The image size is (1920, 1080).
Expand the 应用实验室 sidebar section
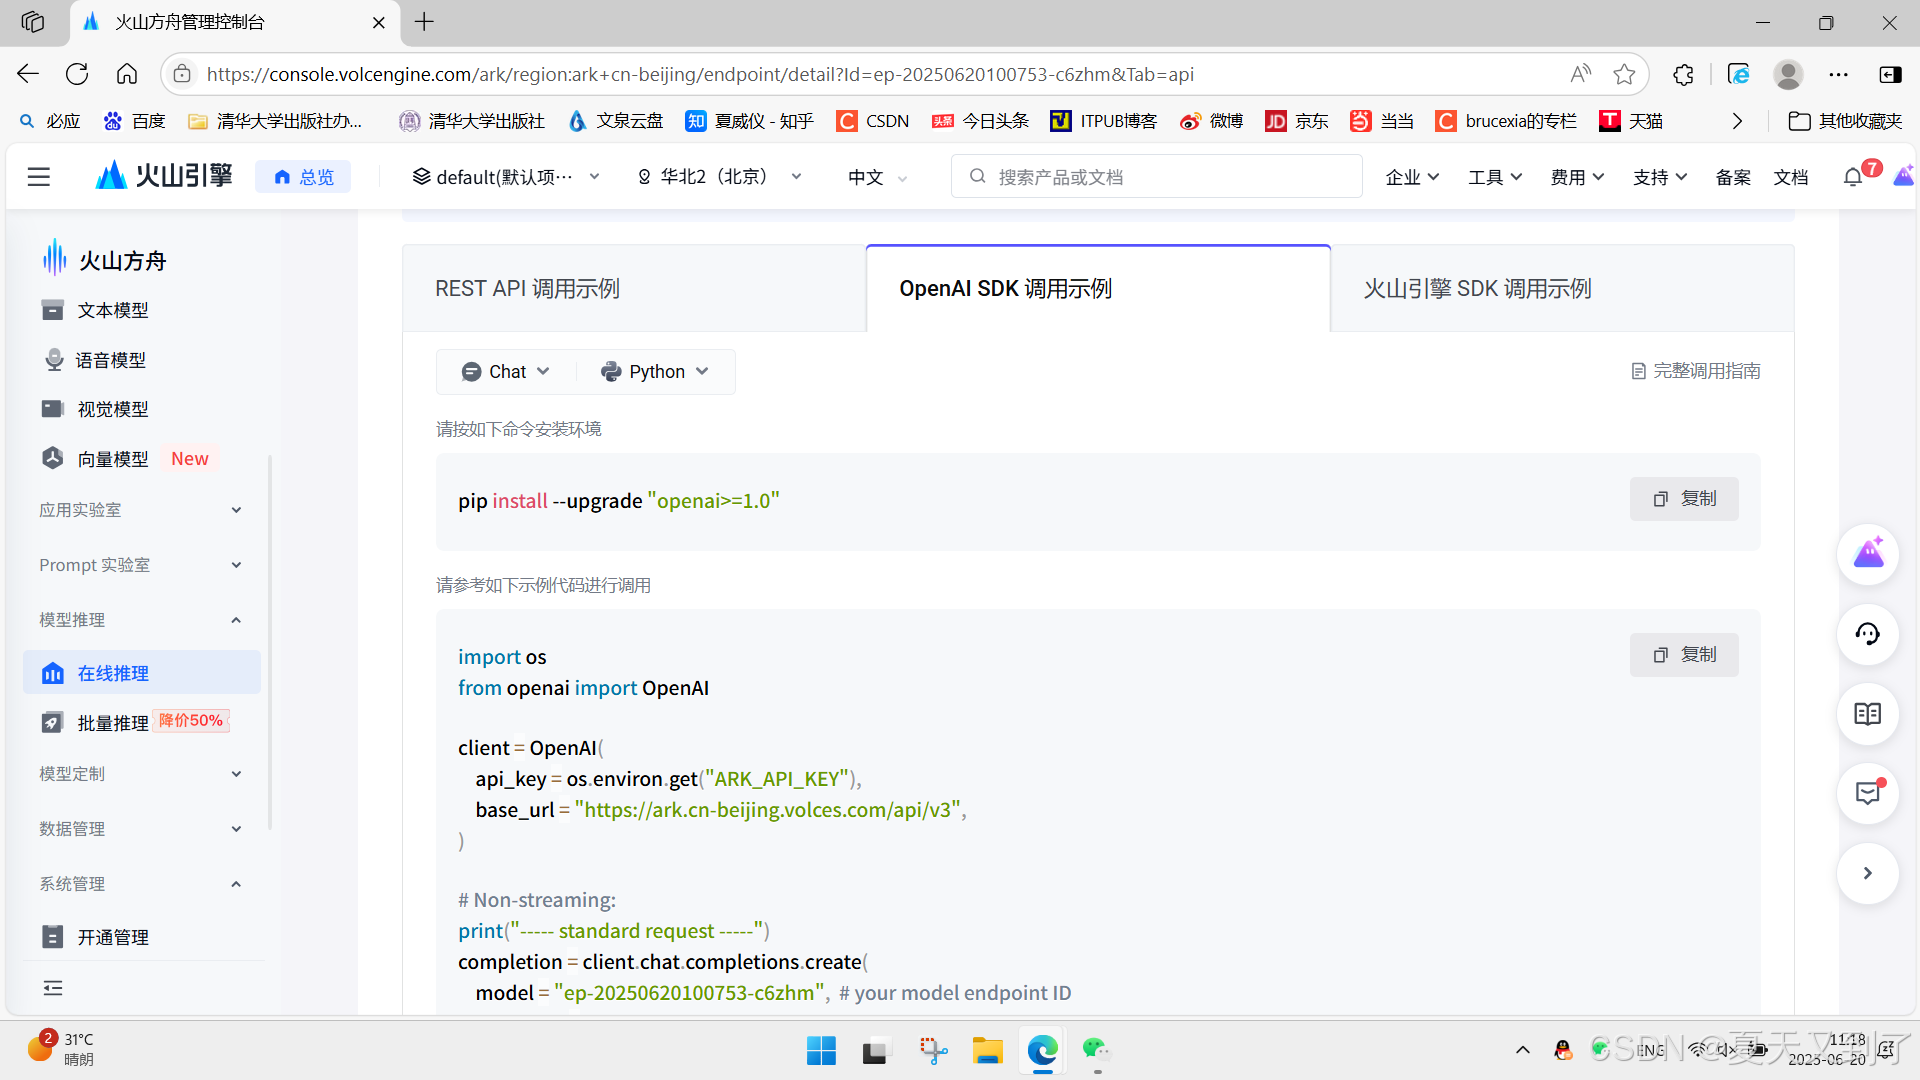coord(140,510)
